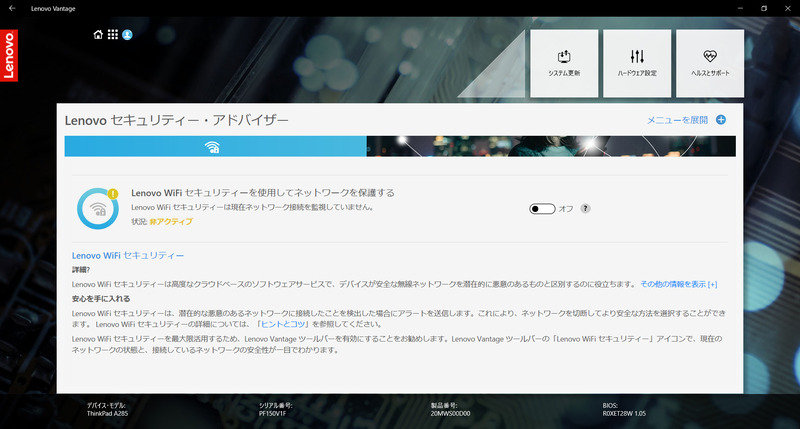Click the BIOS version R0XET28W 1.05
Viewport: 800px width, 429px height.
point(624,414)
